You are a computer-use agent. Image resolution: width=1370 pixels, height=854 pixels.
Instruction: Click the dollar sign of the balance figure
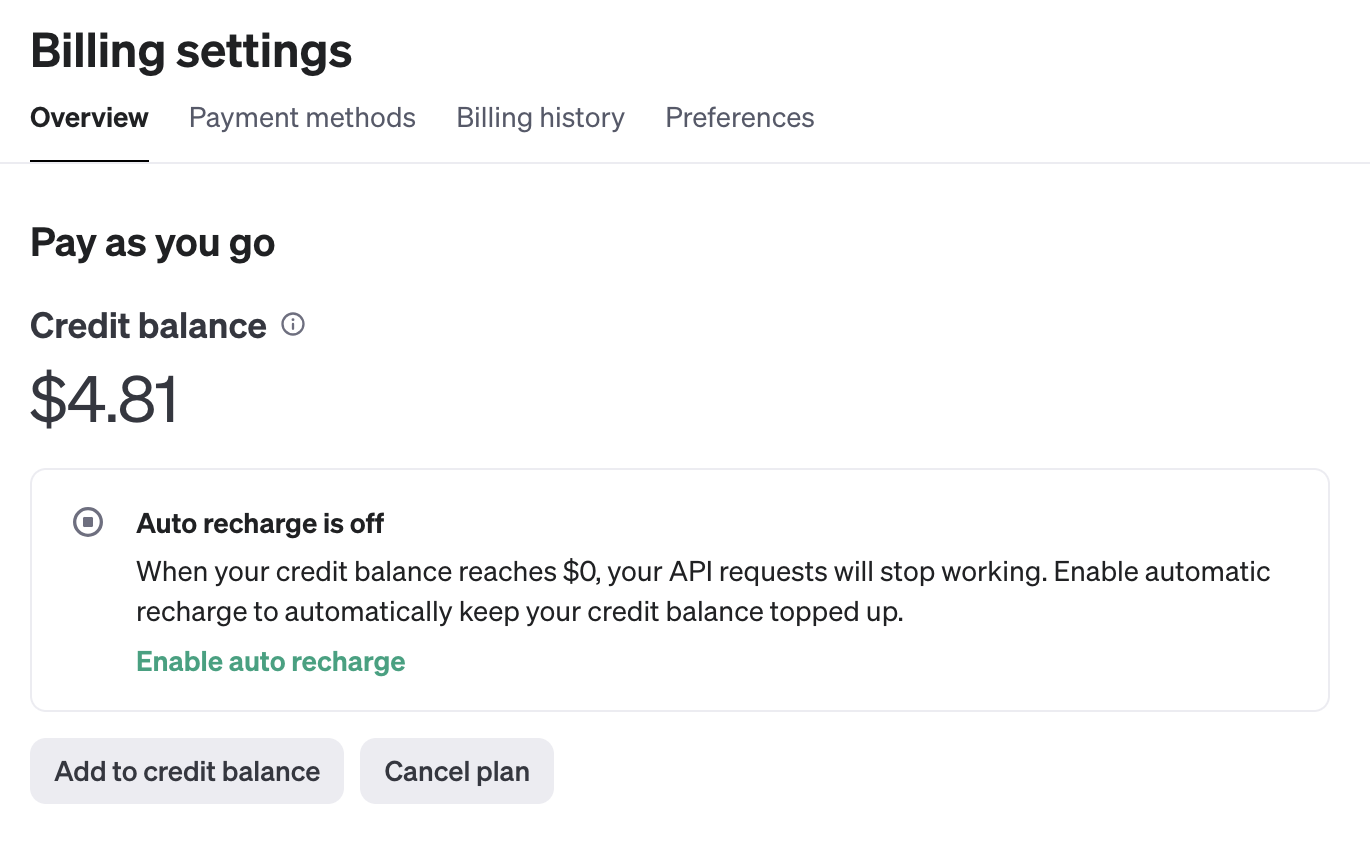pos(47,400)
